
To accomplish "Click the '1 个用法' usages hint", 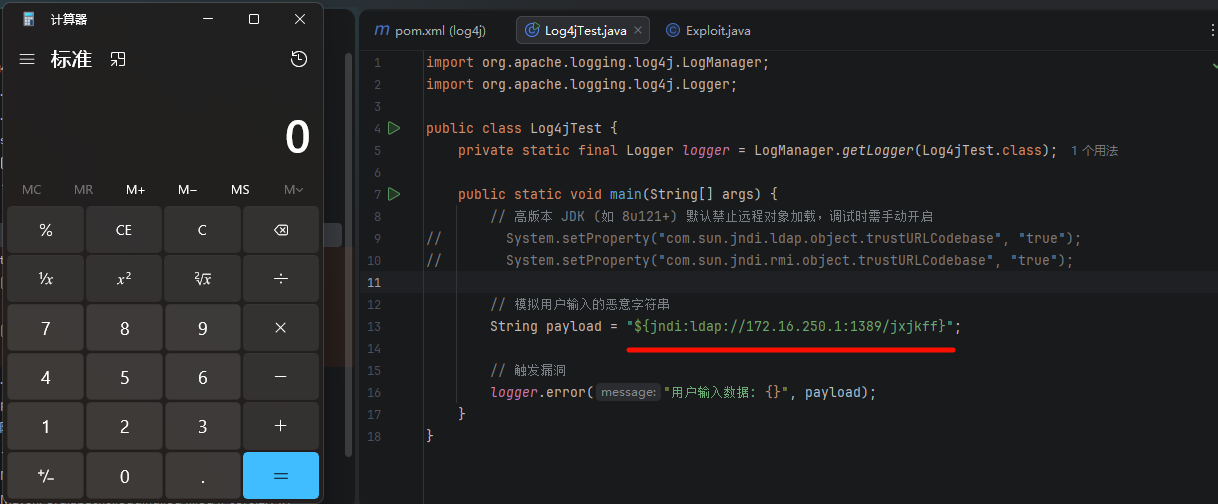I will tap(1094, 151).
